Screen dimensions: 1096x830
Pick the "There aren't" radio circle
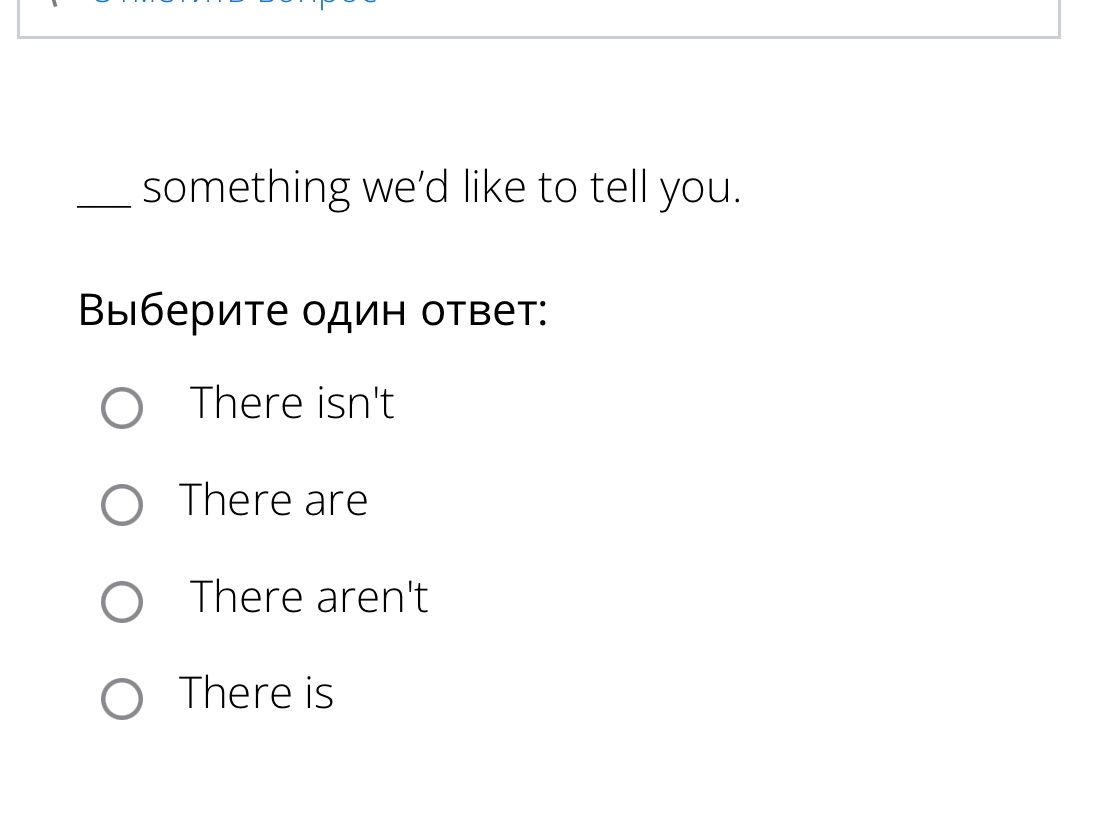pyautogui.click(x=122, y=601)
